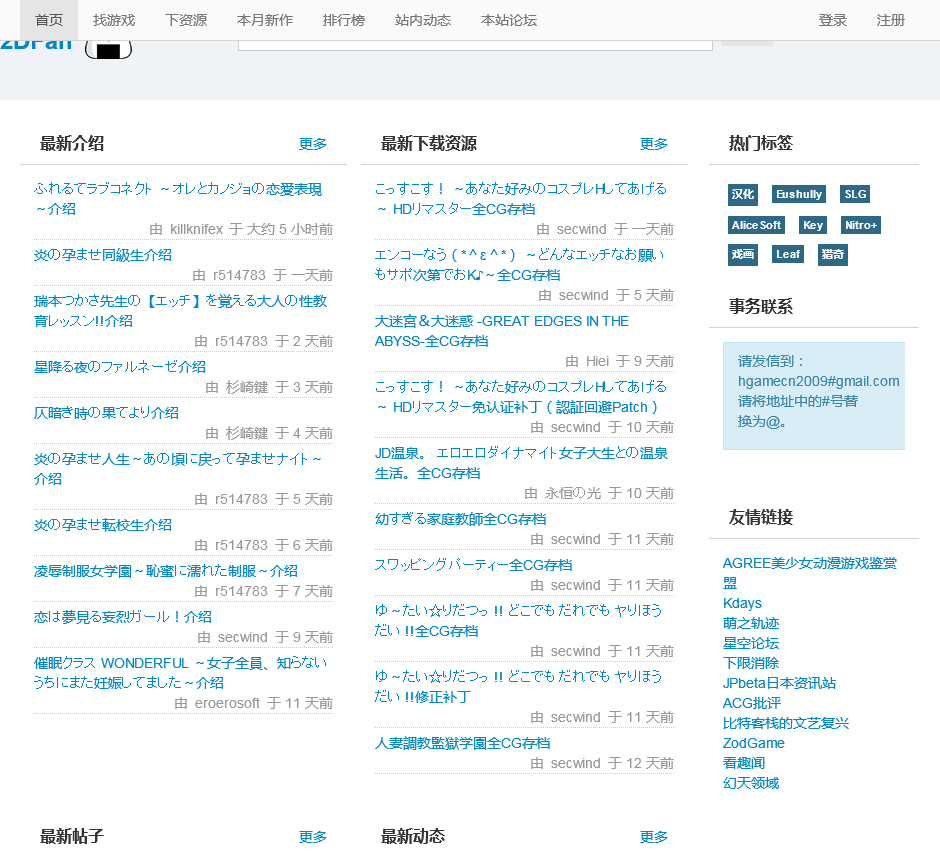
Task: Open the 星空论坛 friend link
Action: 751,643
